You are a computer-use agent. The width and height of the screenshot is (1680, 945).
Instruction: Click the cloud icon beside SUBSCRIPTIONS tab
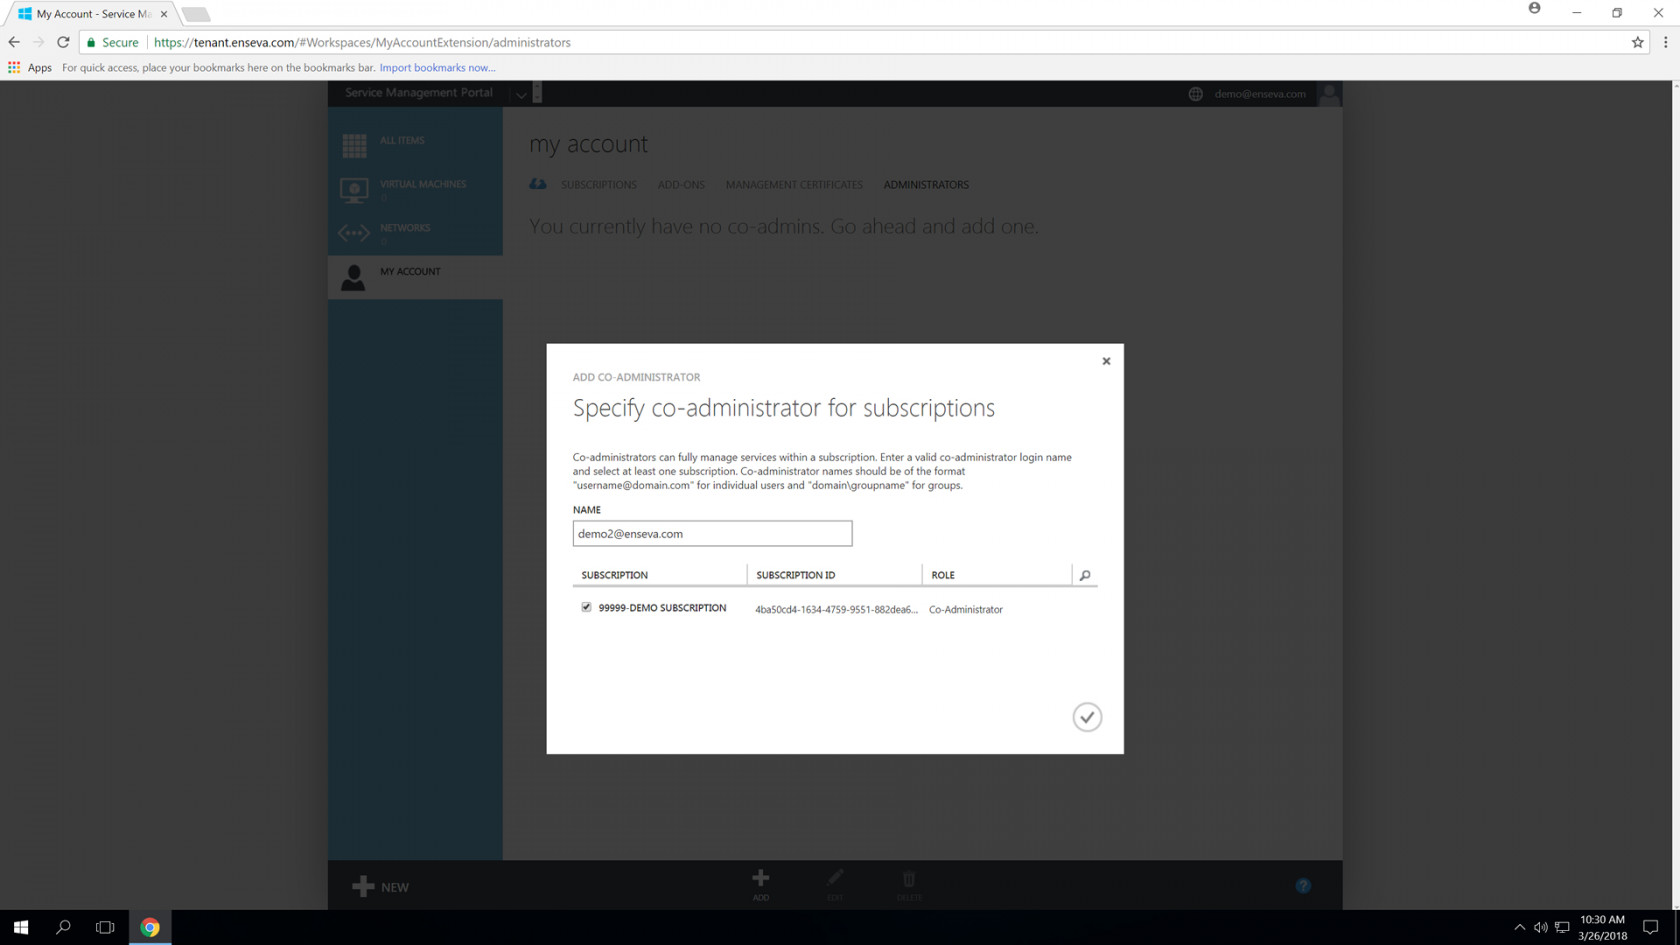pyautogui.click(x=538, y=184)
